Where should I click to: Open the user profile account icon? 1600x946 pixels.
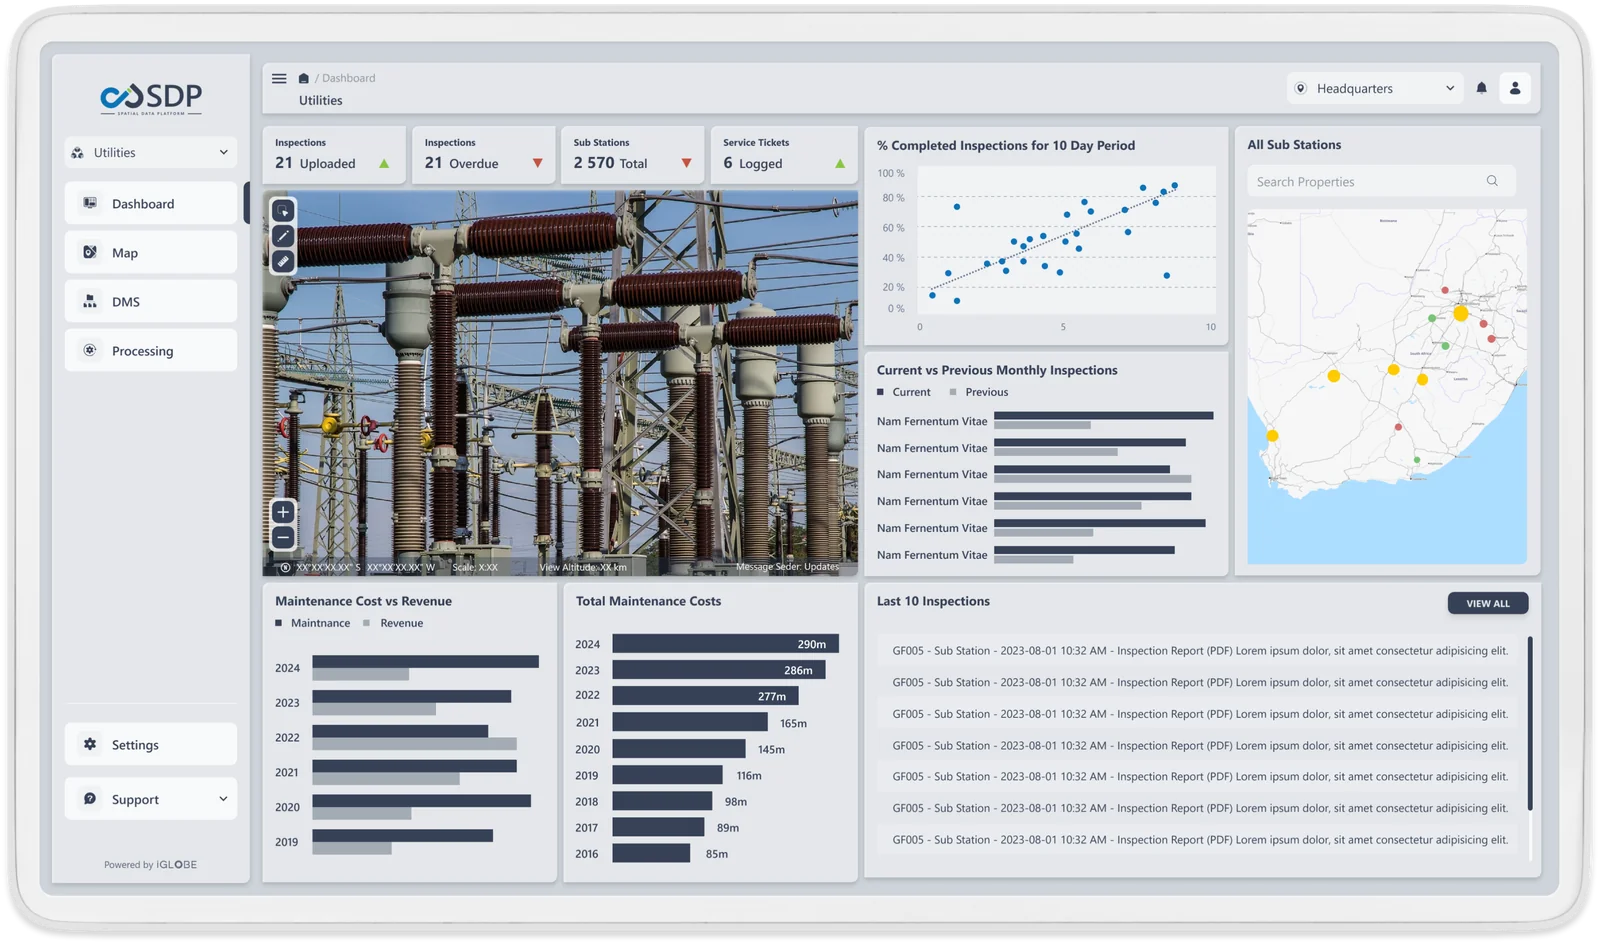pos(1515,88)
